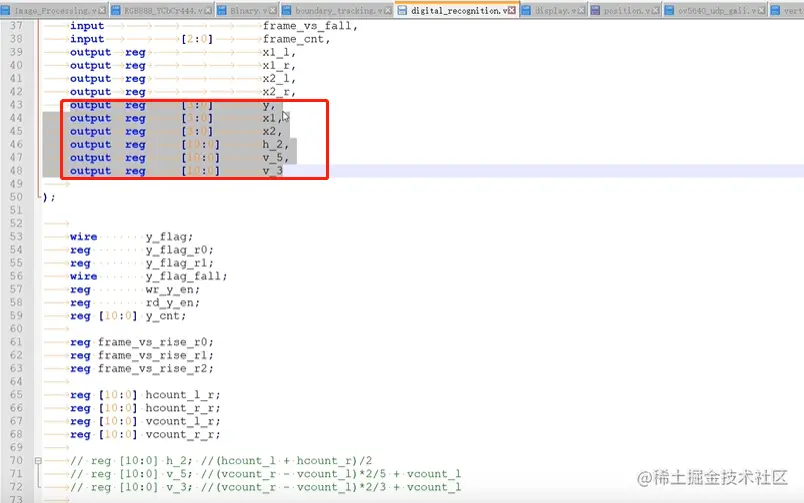Click the file icon on ov5640_udp_gmii.v tab
Viewport: 804px width, 503px height.
point(669,10)
